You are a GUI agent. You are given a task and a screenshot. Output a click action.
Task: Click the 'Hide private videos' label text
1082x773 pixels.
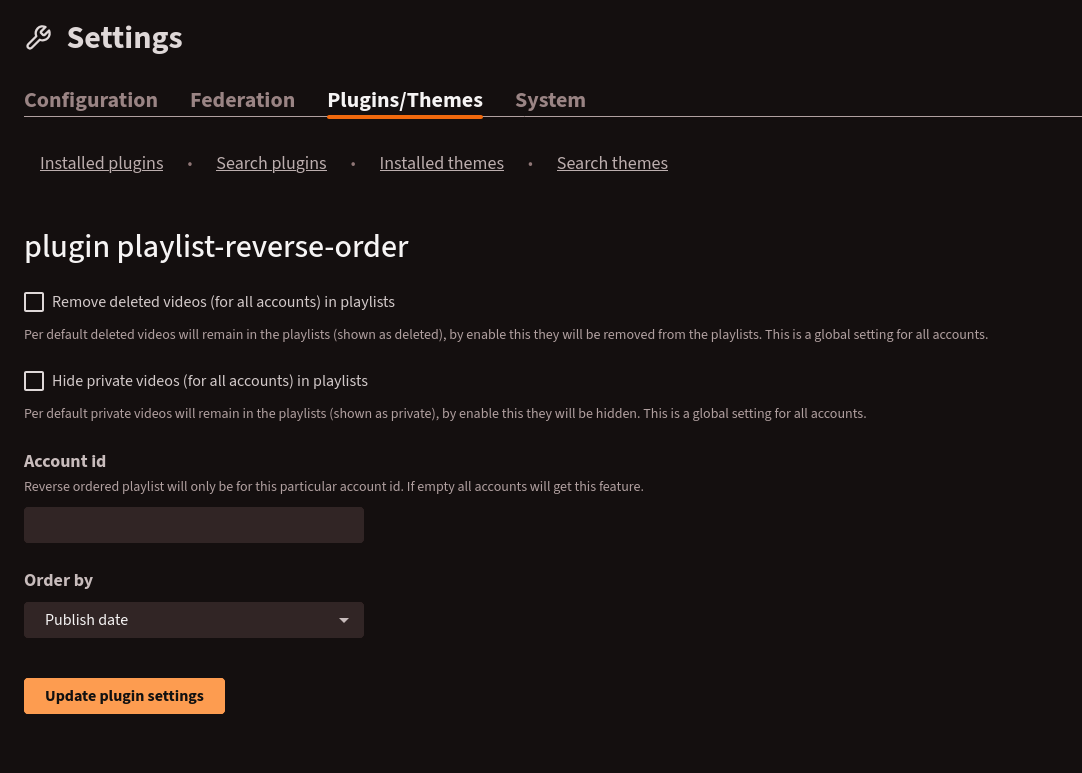pos(210,381)
